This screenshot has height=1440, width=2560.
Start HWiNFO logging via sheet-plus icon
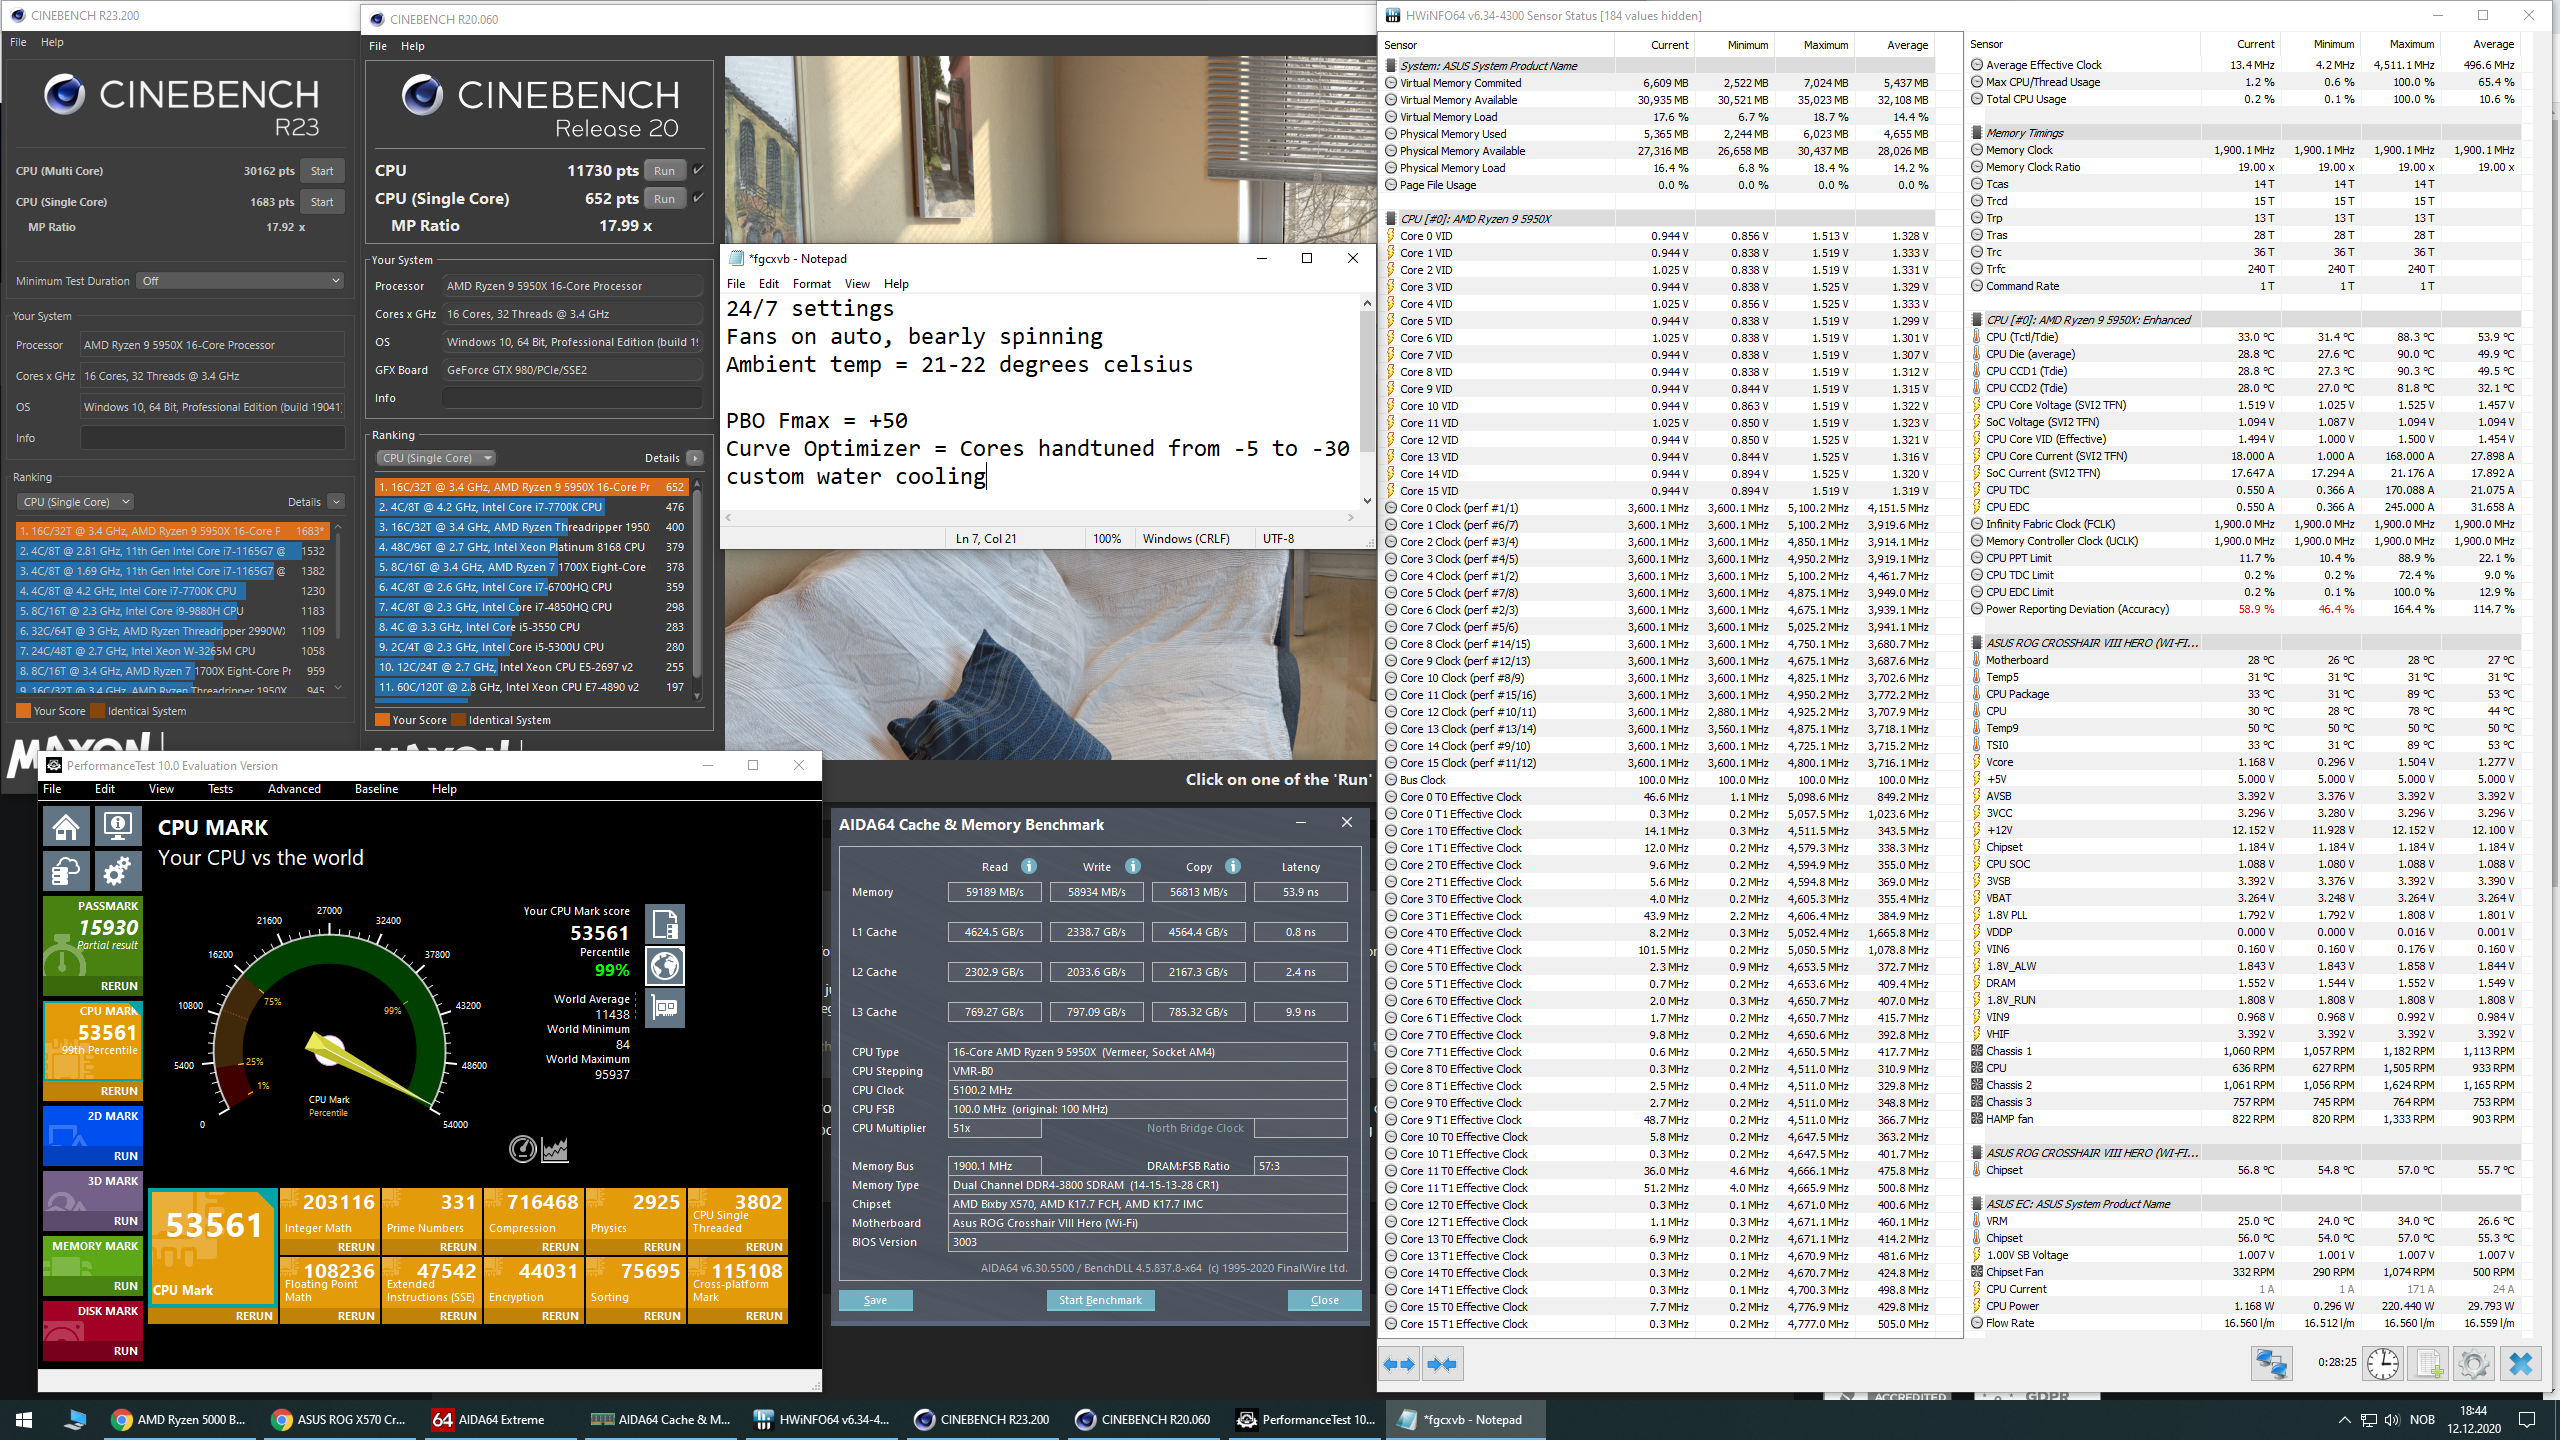click(x=2429, y=1364)
